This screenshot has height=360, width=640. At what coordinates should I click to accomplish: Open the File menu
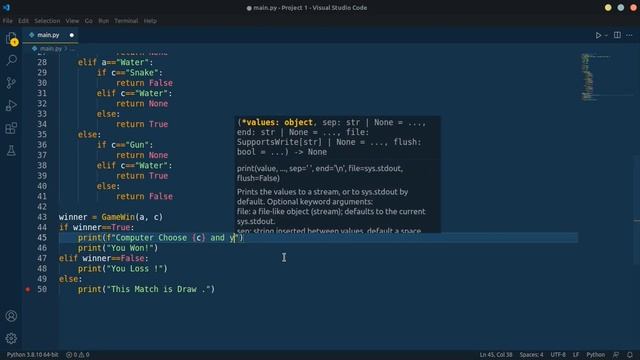coord(8,21)
